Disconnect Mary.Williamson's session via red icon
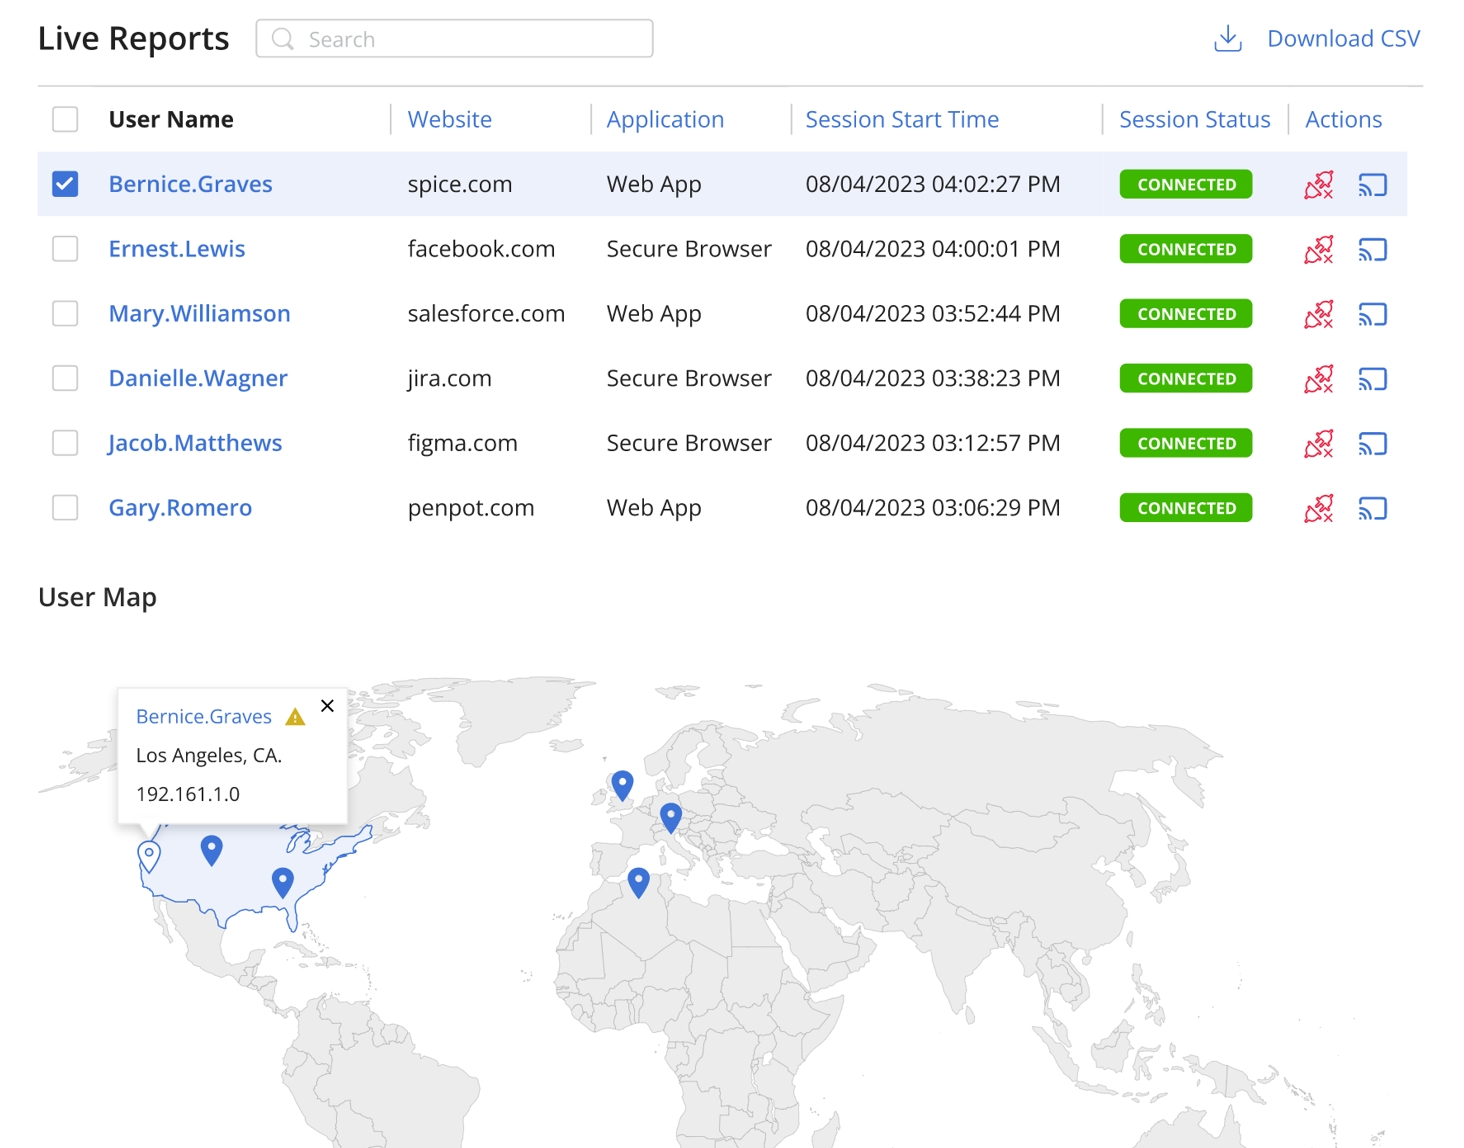 [x=1318, y=315]
